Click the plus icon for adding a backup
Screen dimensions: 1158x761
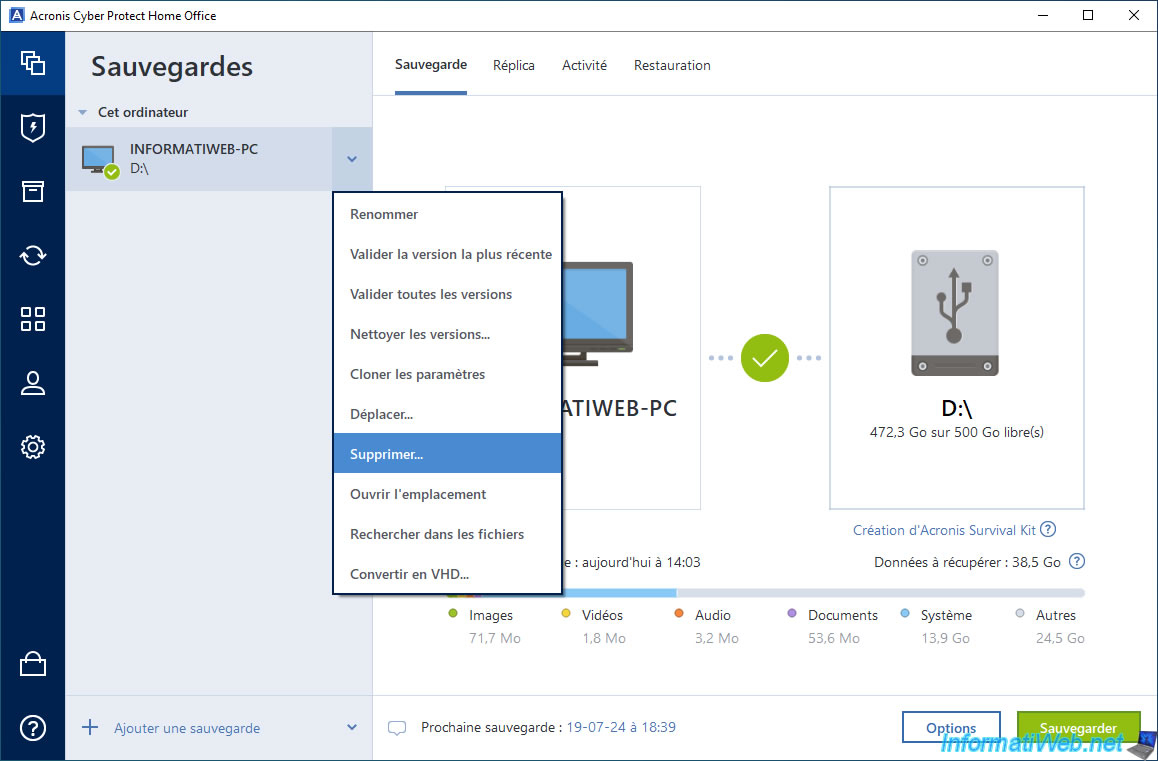click(89, 728)
